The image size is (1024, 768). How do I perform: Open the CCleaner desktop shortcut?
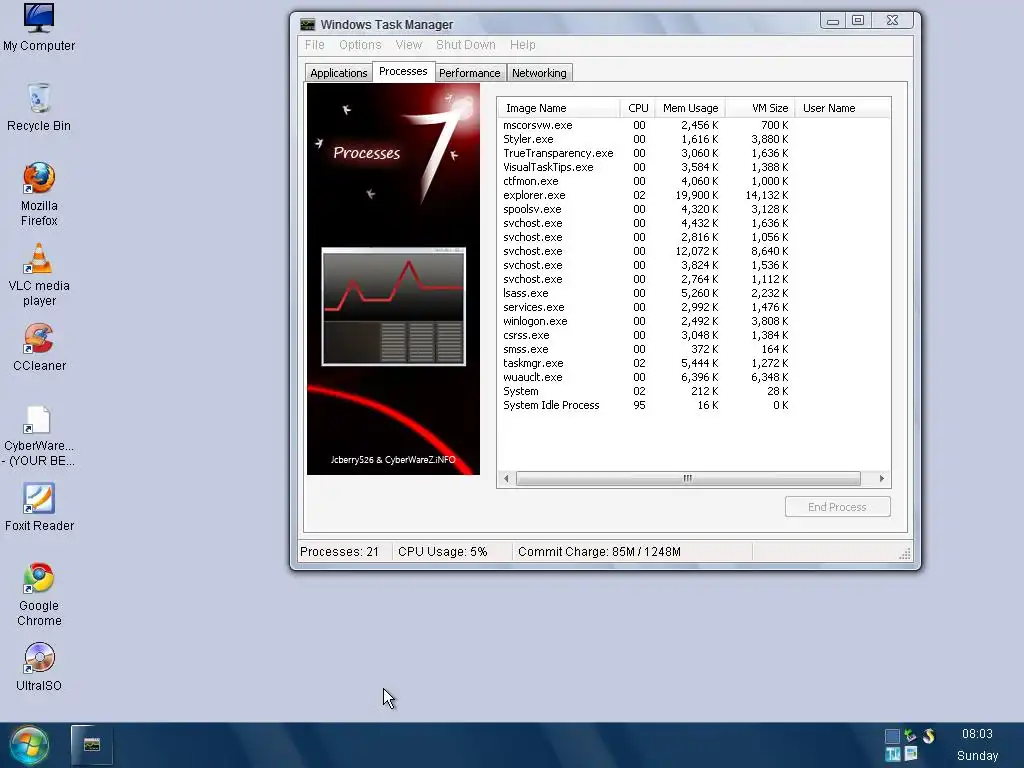(39, 347)
